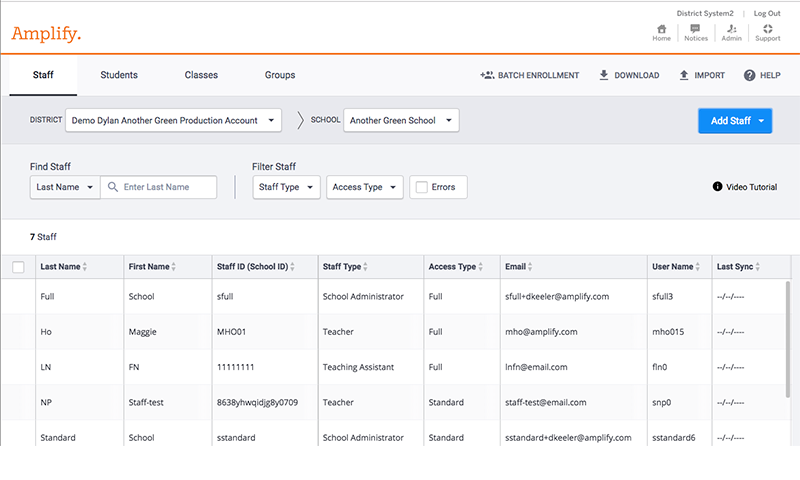The image size is (800, 480).
Task: Click the DOWNLOAD text button
Action: tap(636, 75)
